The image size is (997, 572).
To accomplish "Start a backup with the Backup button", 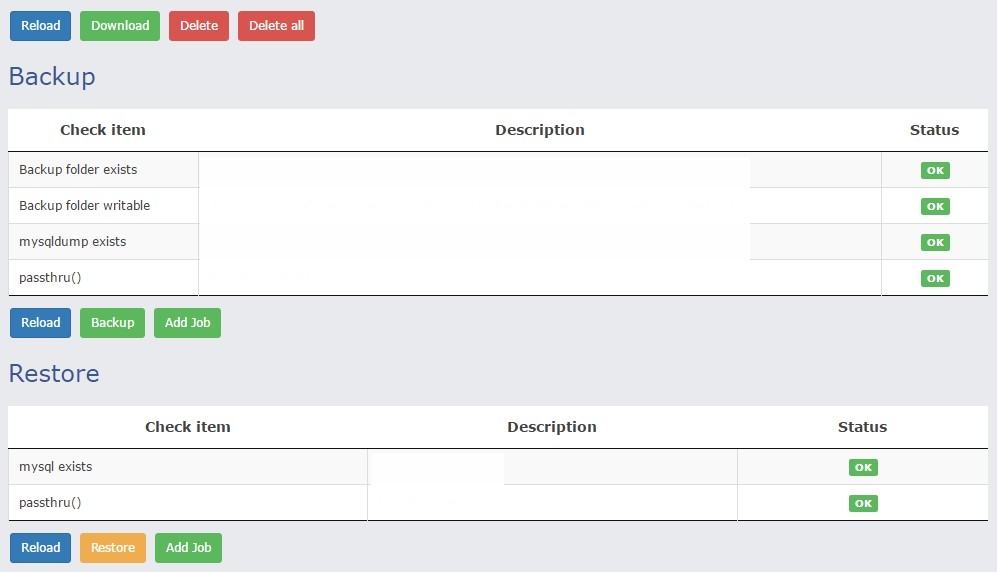I will (112, 323).
